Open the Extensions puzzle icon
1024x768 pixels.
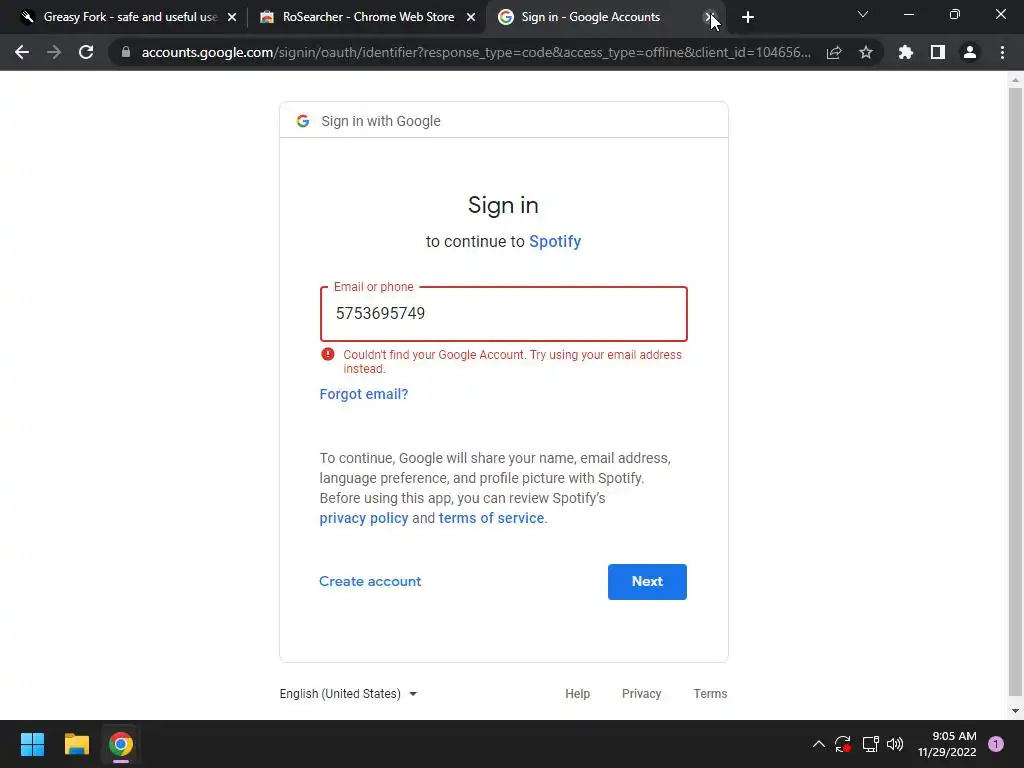[x=906, y=52]
